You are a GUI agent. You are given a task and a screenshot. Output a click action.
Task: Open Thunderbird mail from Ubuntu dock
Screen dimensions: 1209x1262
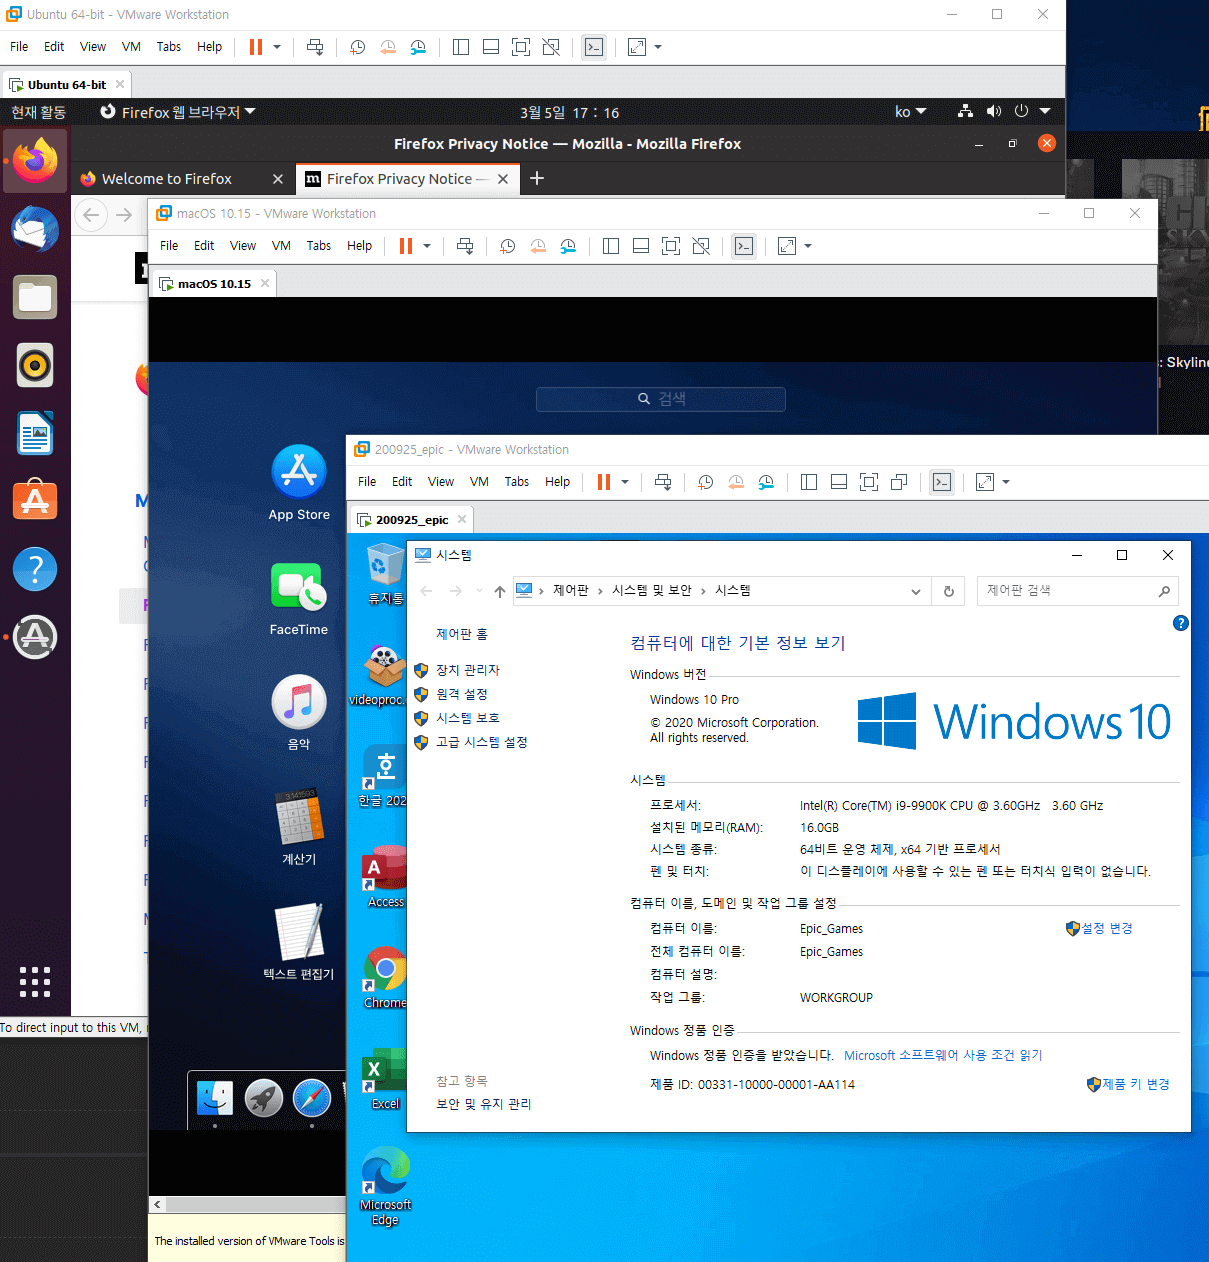pyautogui.click(x=35, y=229)
